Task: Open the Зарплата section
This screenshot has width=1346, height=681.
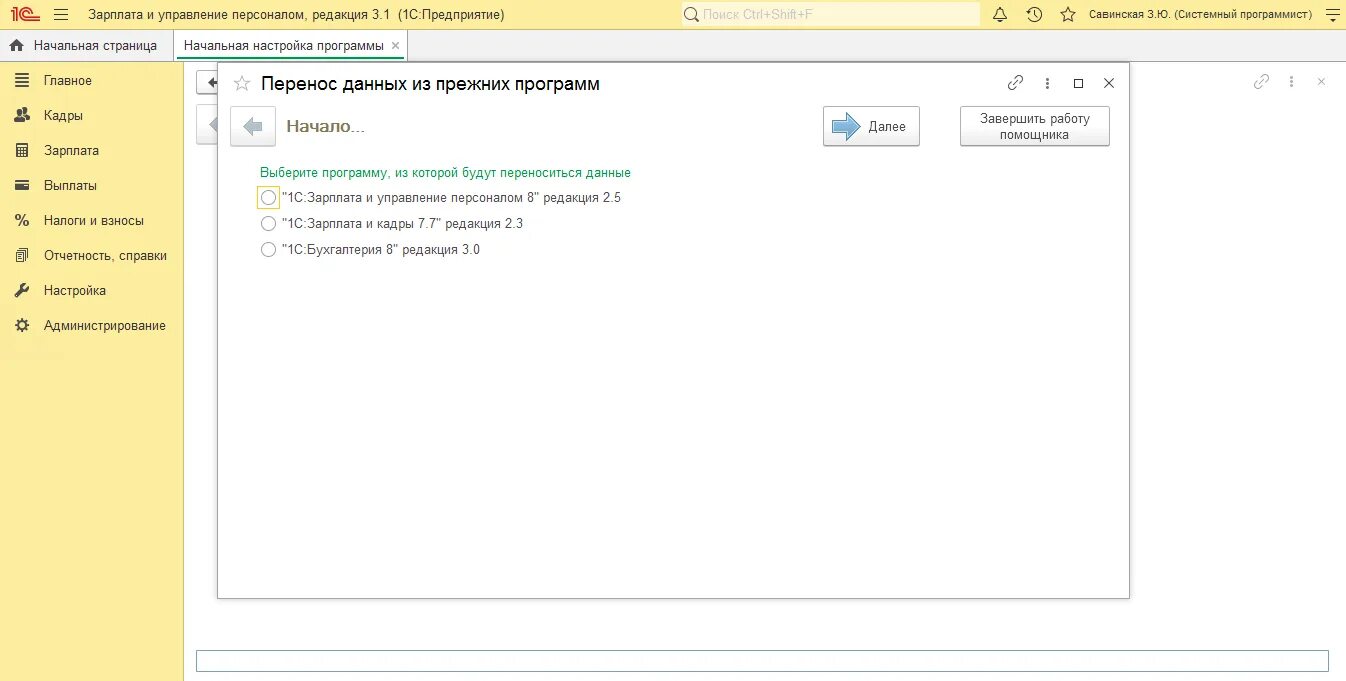Action: 71,150
